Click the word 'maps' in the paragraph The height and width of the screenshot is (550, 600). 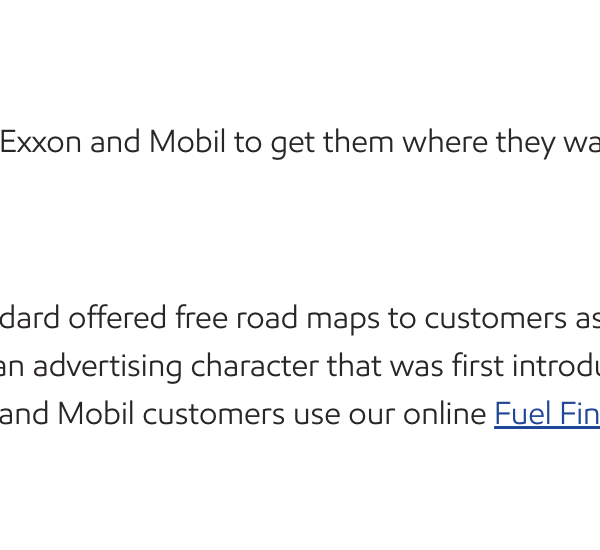tap(343, 320)
